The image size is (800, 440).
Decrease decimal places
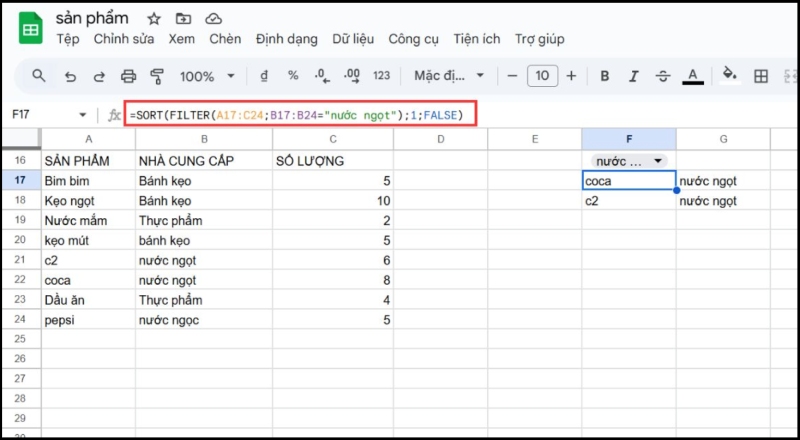tap(322, 76)
